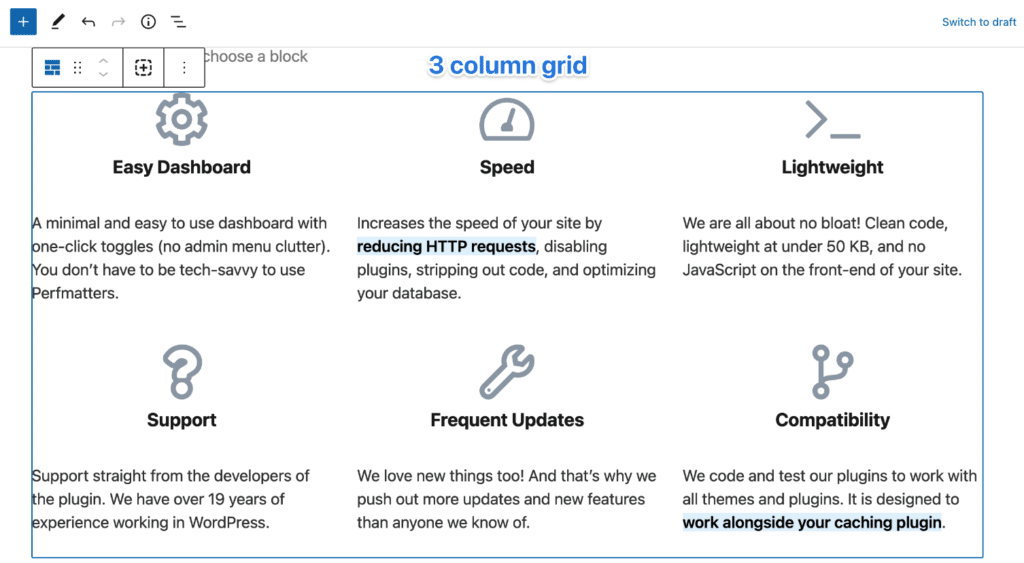Open block options three-dot menu
Image resolution: width=1024 pixels, height=563 pixels.
pos(184,67)
